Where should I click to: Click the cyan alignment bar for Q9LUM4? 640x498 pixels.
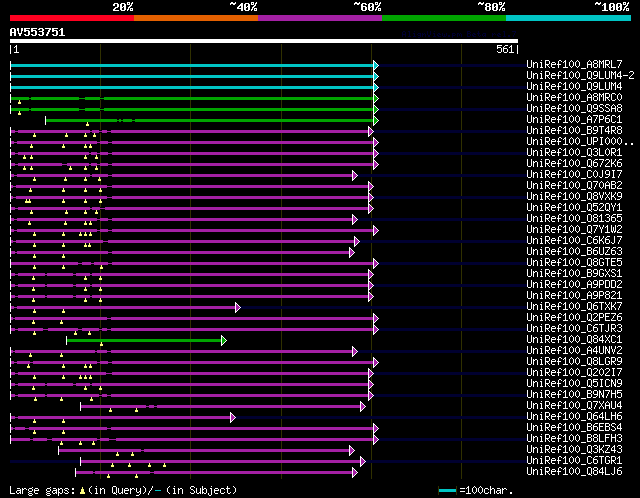[192, 87]
